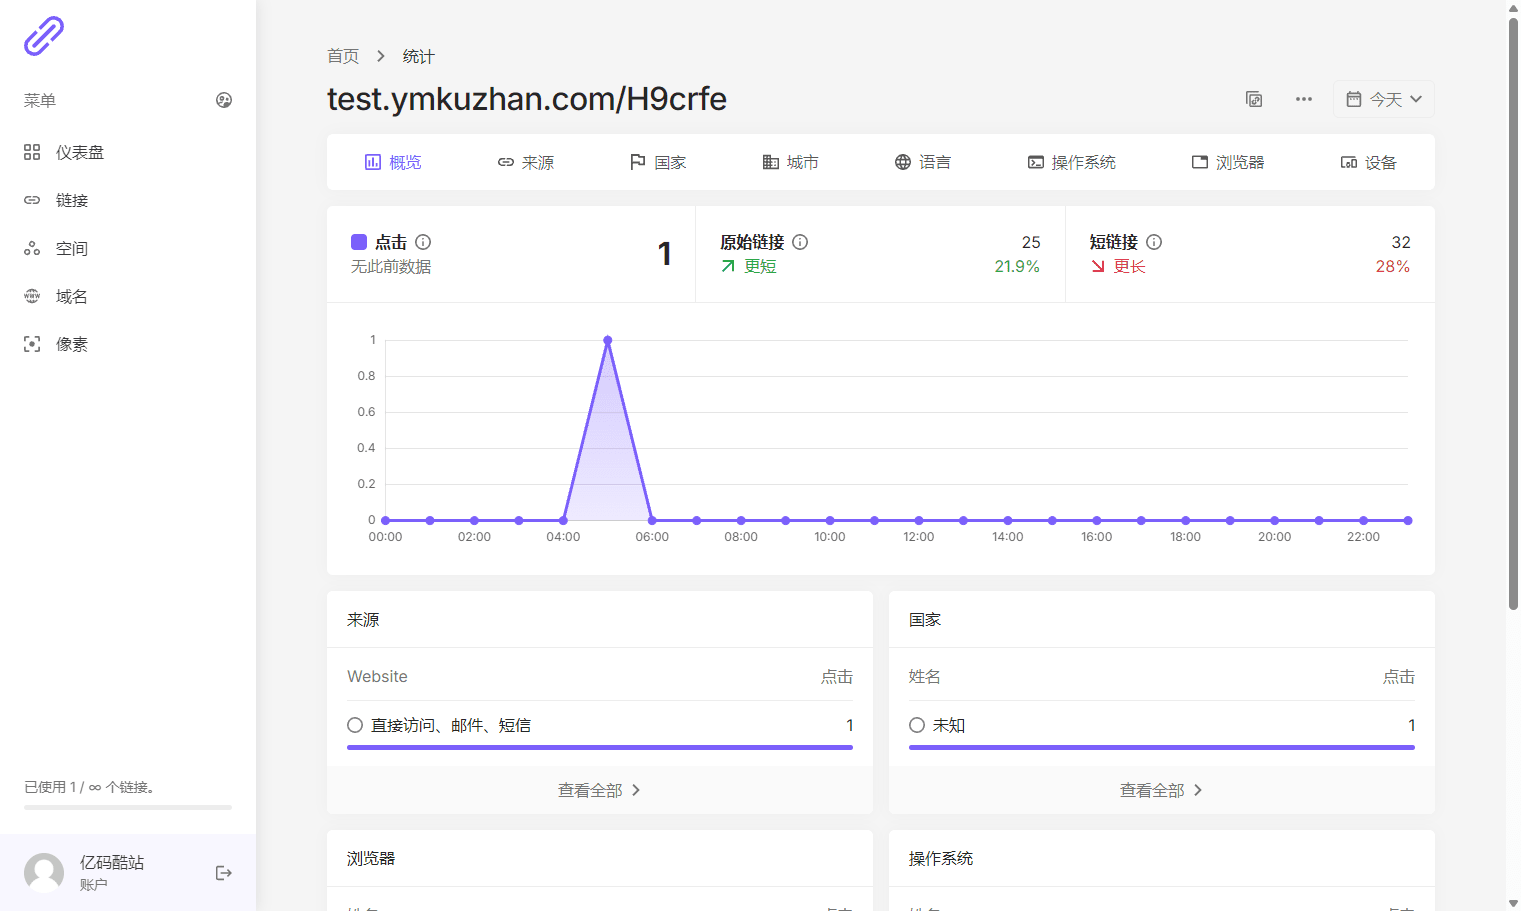Switch to the 操作系统 tab
1521x911 pixels.
click(x=1072, y=162)
